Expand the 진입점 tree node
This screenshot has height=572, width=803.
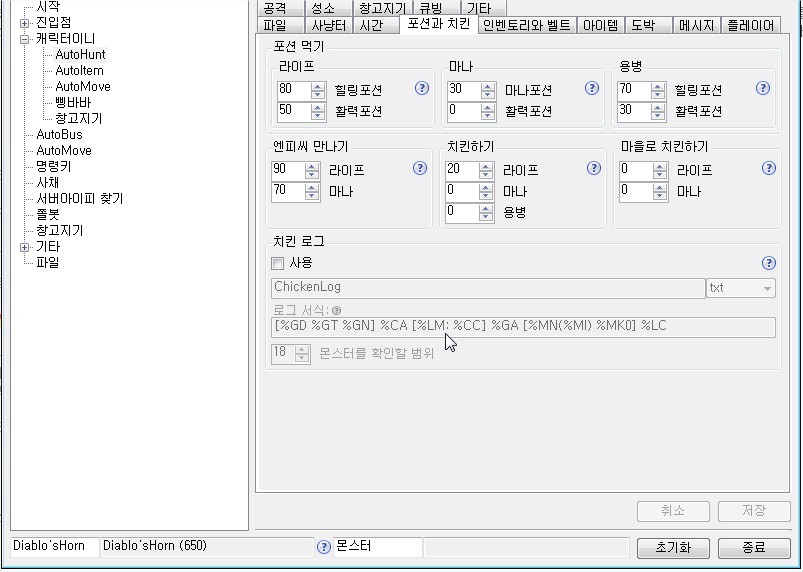pos(24,23)
